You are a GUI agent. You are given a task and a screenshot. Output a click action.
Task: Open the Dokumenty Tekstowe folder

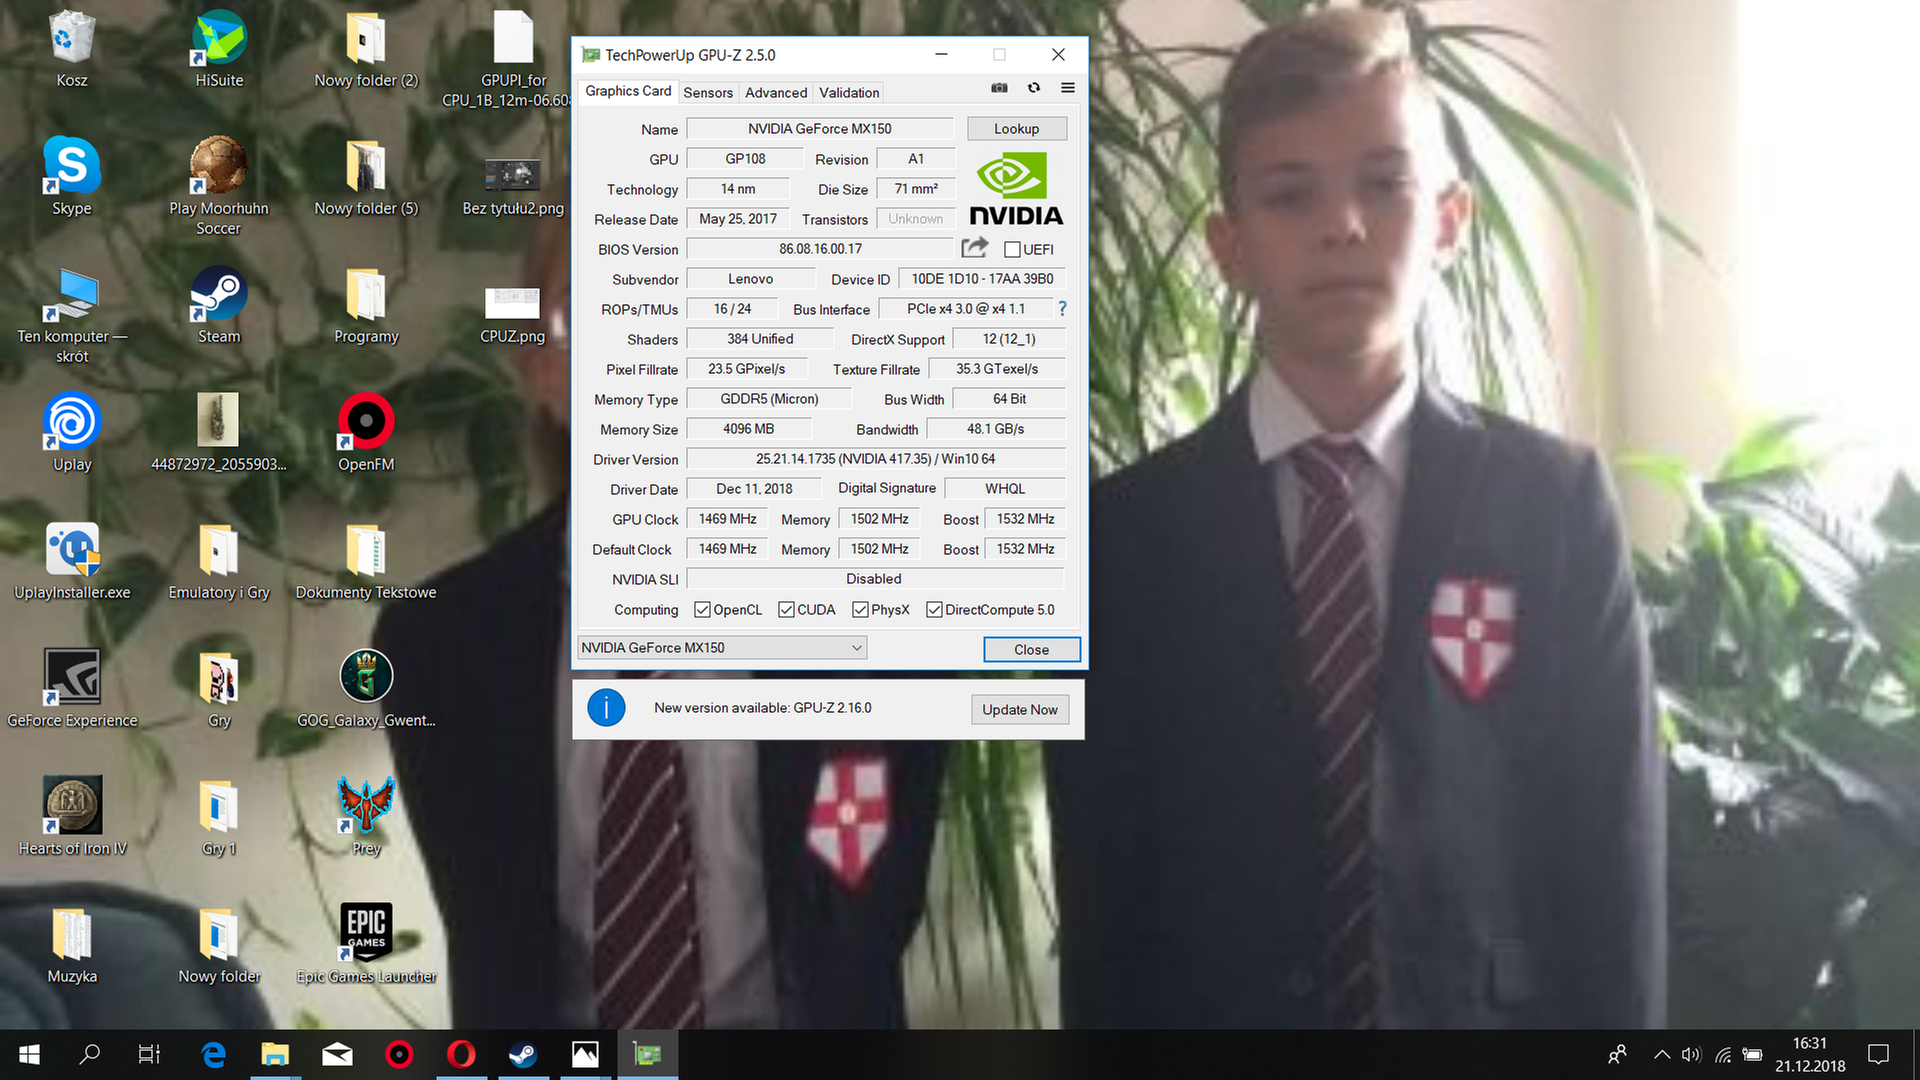366,562
